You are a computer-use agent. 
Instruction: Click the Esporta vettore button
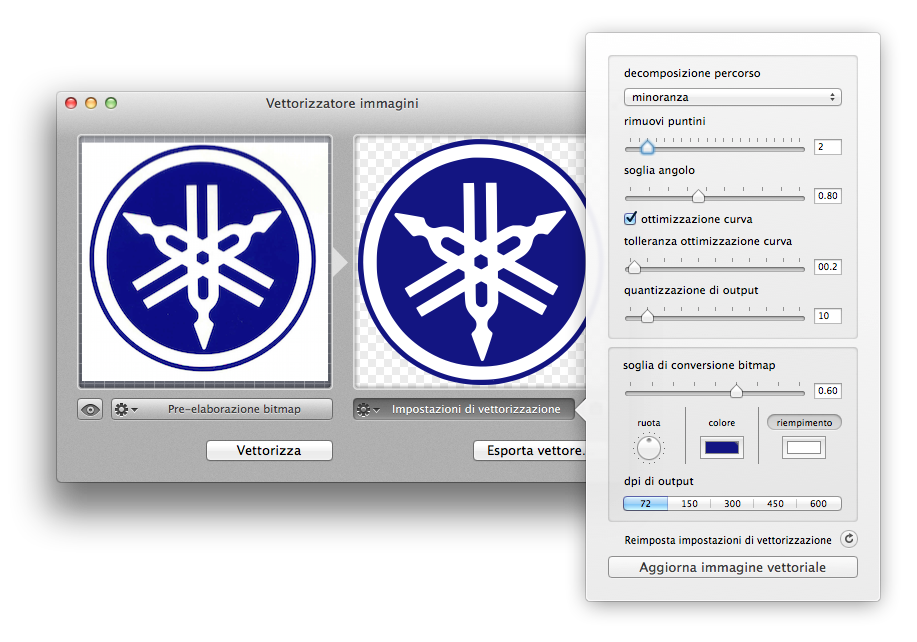[529, 450]
